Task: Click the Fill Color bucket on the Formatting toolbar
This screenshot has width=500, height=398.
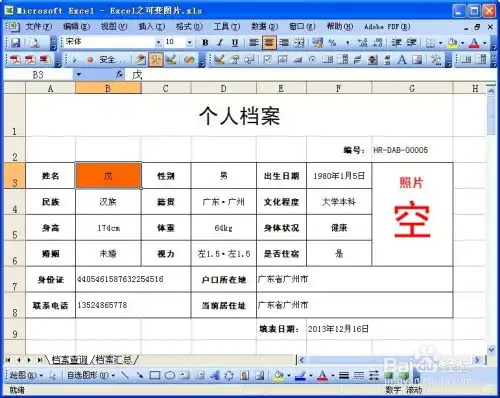Action: 453,43
